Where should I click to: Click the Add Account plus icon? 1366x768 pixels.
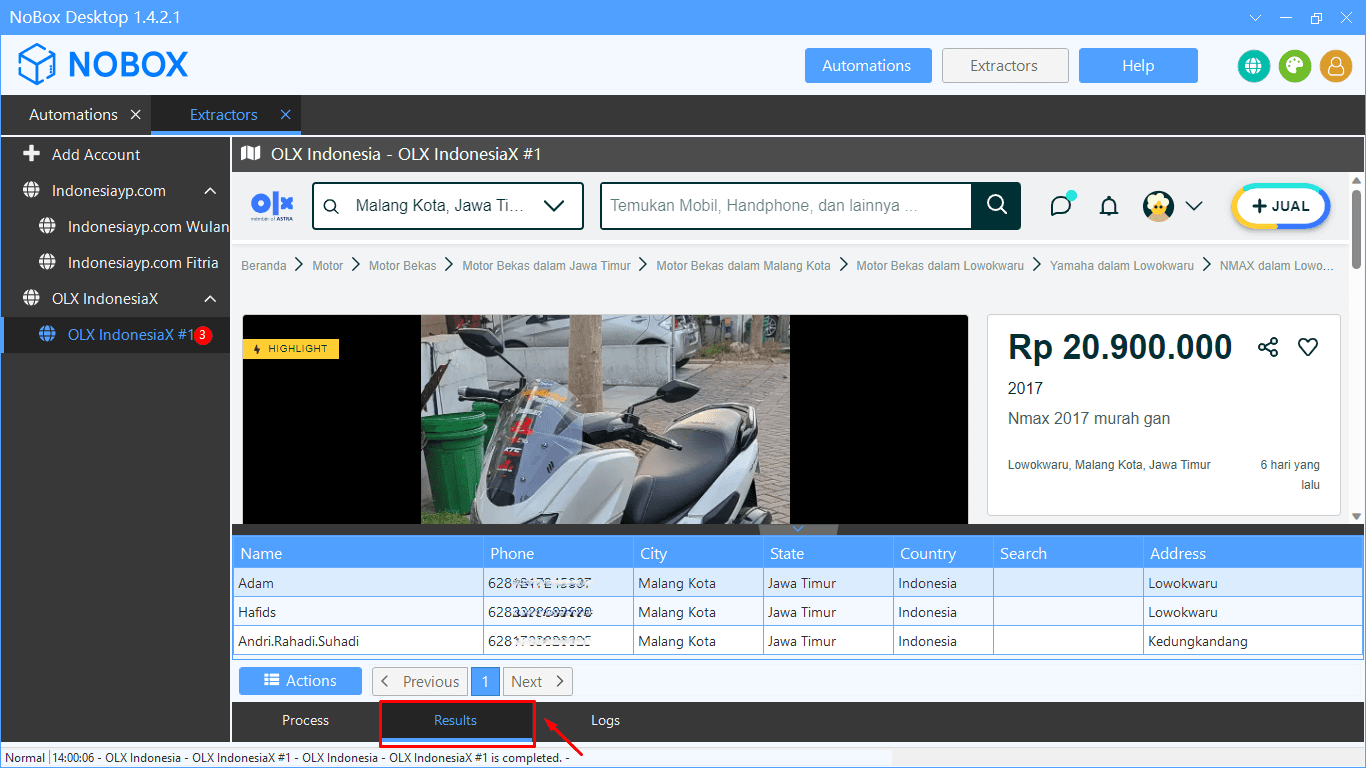[x=30, y=154]
